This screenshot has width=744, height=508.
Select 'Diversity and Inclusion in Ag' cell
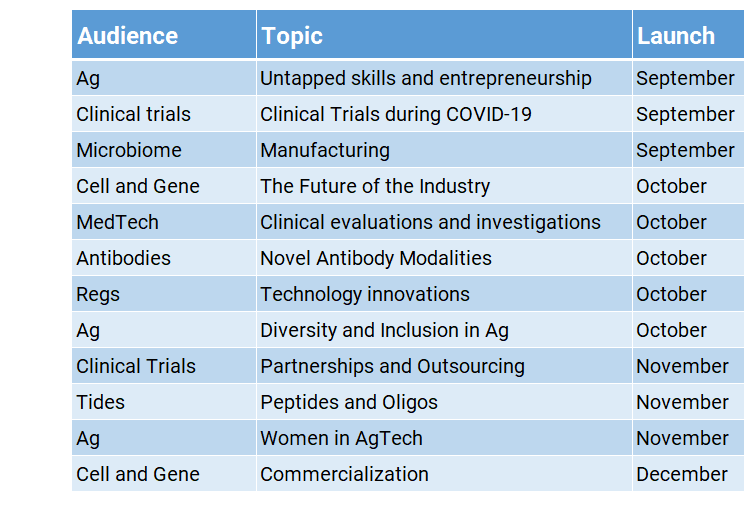pos(385,330)
